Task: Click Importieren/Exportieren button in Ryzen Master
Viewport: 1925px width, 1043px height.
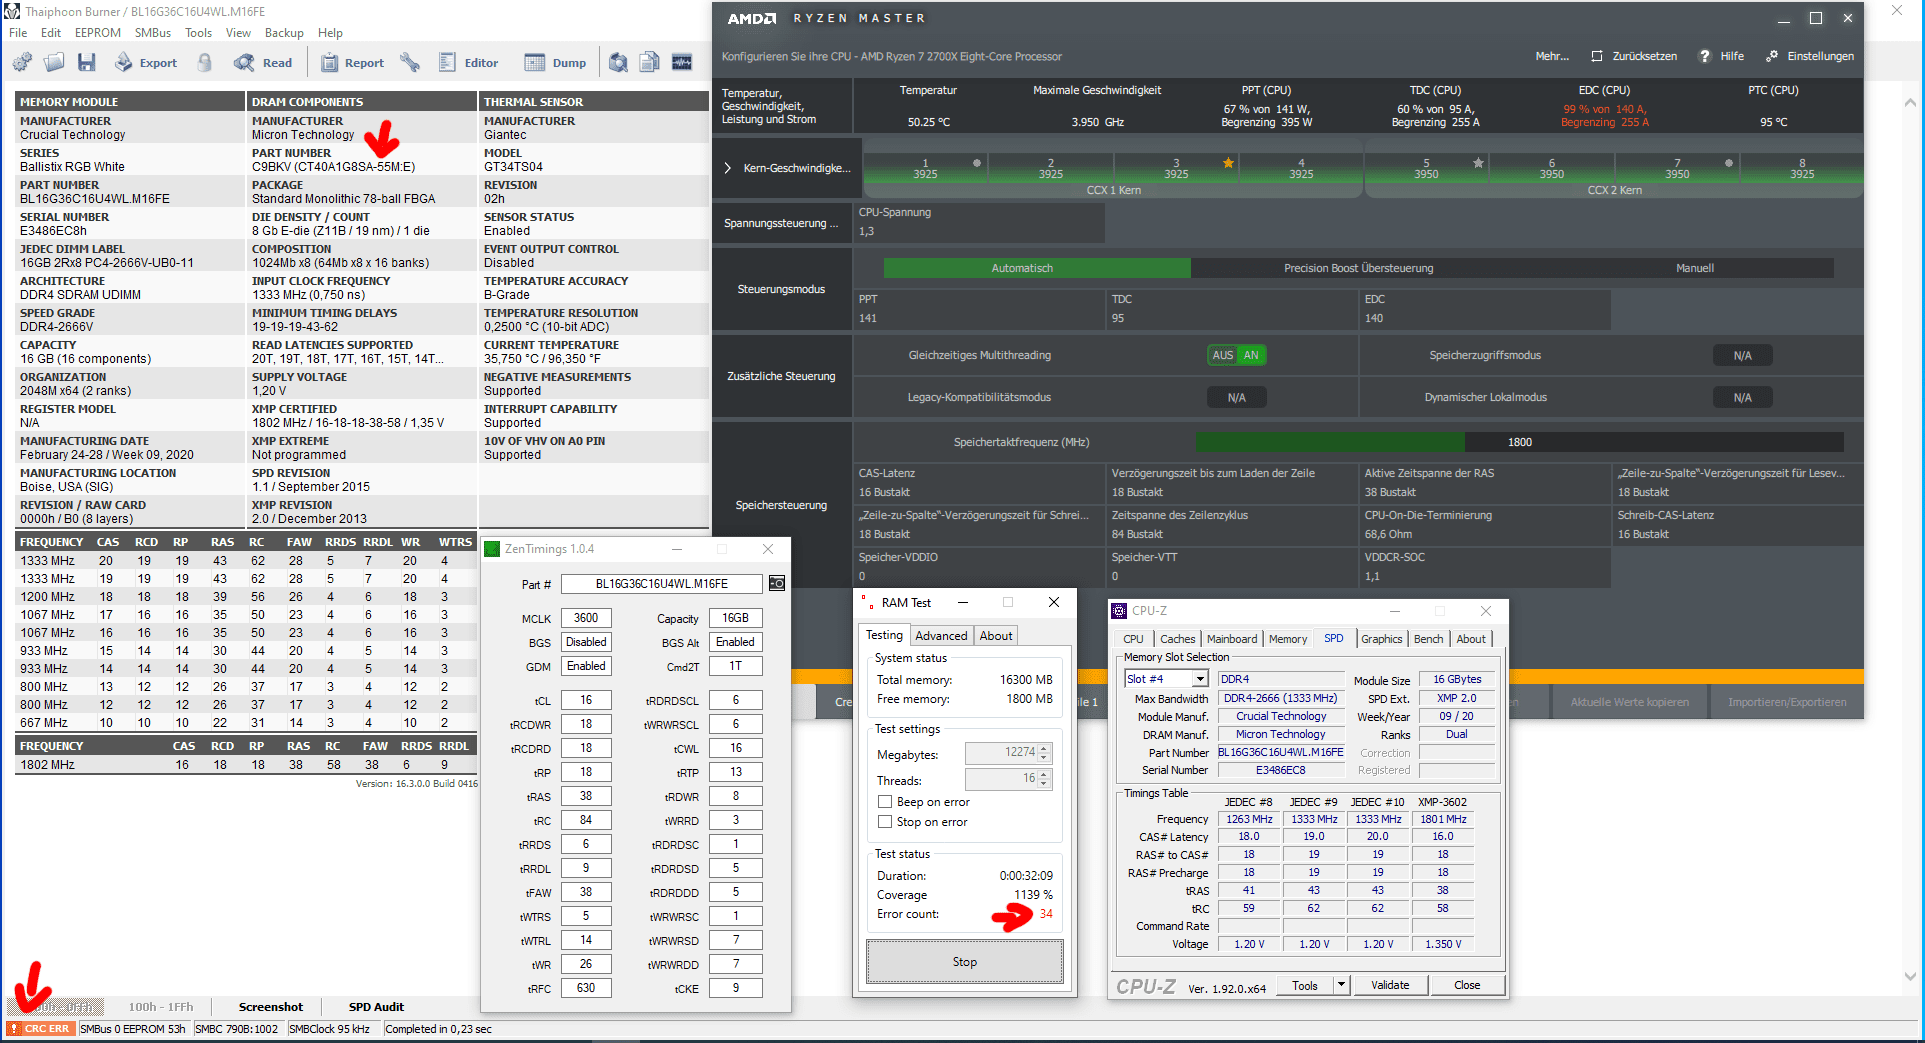Action: [1787, 702]
